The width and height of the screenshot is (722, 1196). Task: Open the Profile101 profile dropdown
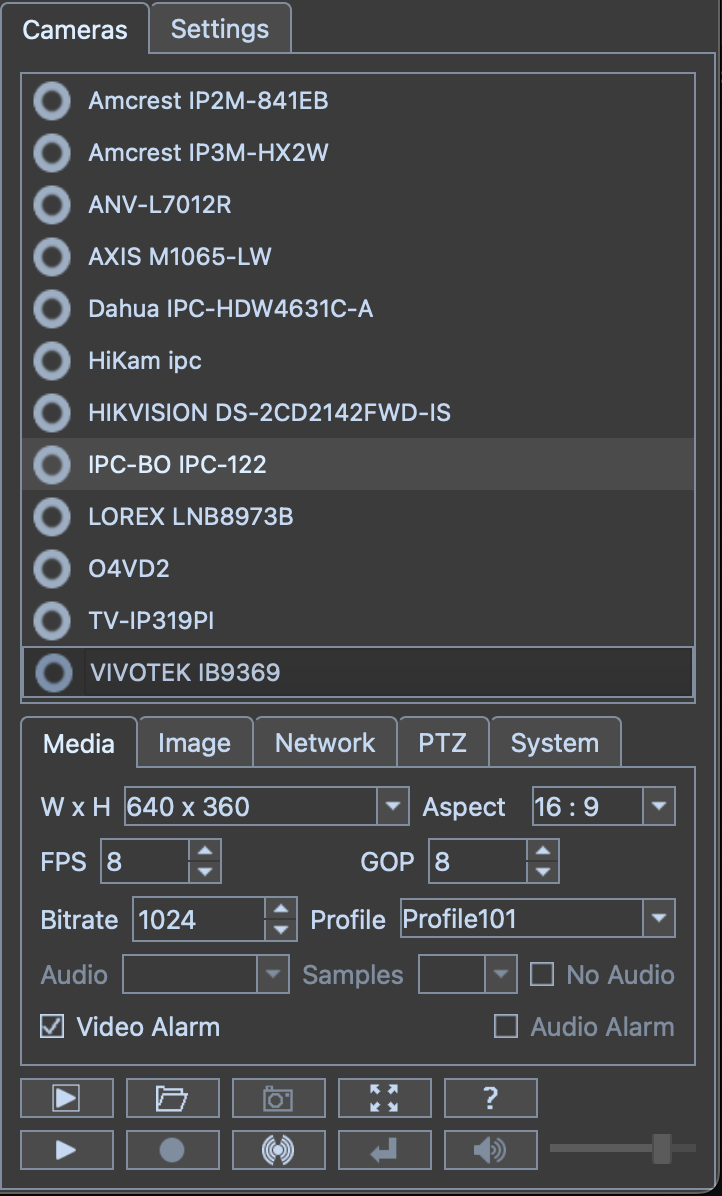[x=658, y=918]
